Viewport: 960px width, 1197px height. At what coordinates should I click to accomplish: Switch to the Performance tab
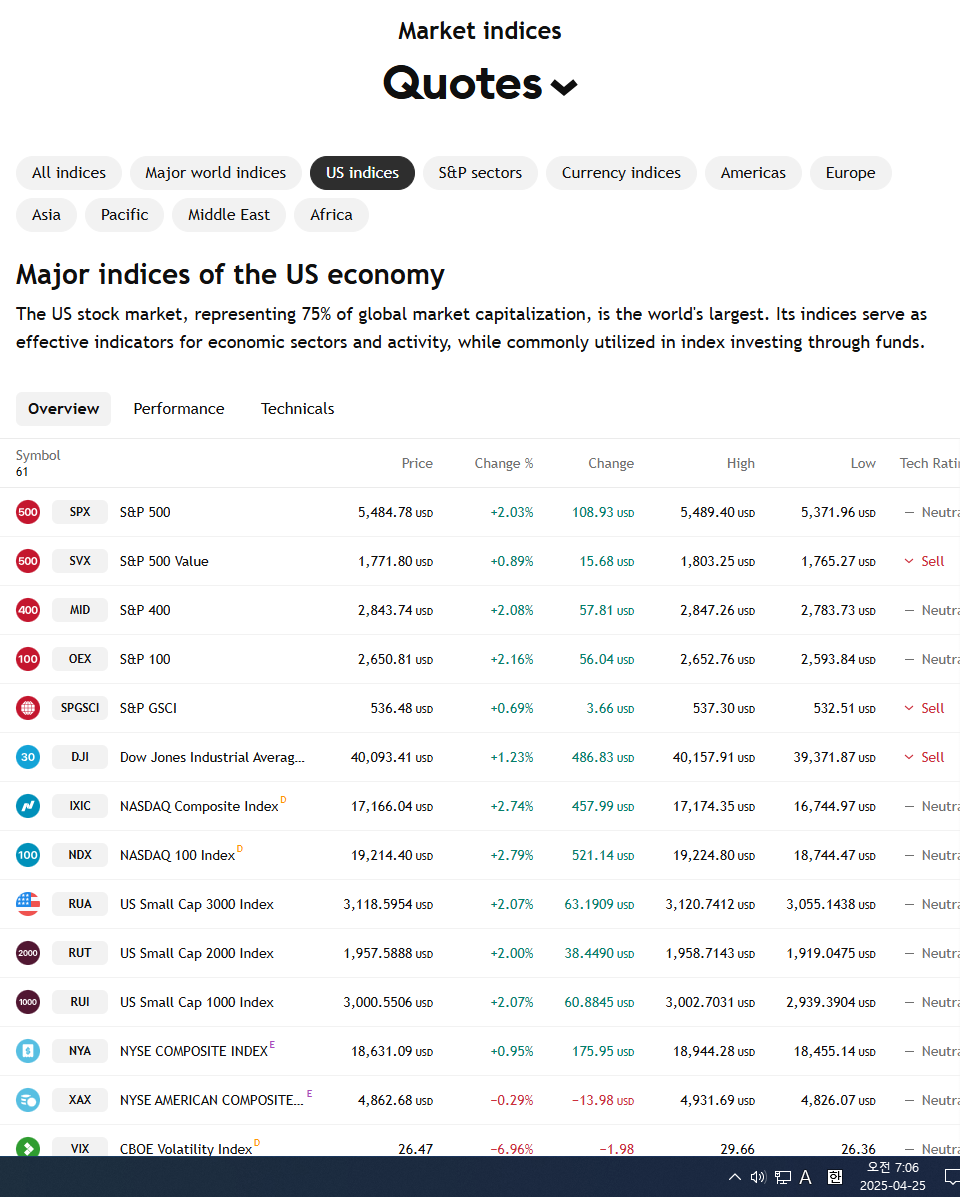pyautogui.click(x=179, y=409)
